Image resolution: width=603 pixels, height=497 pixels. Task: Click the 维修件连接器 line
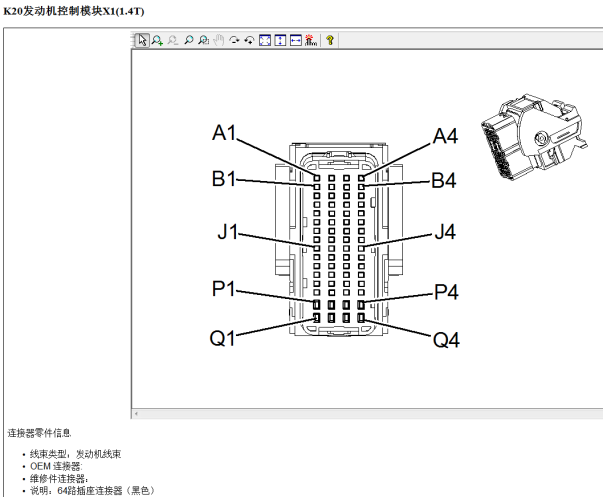click(59, 479)
